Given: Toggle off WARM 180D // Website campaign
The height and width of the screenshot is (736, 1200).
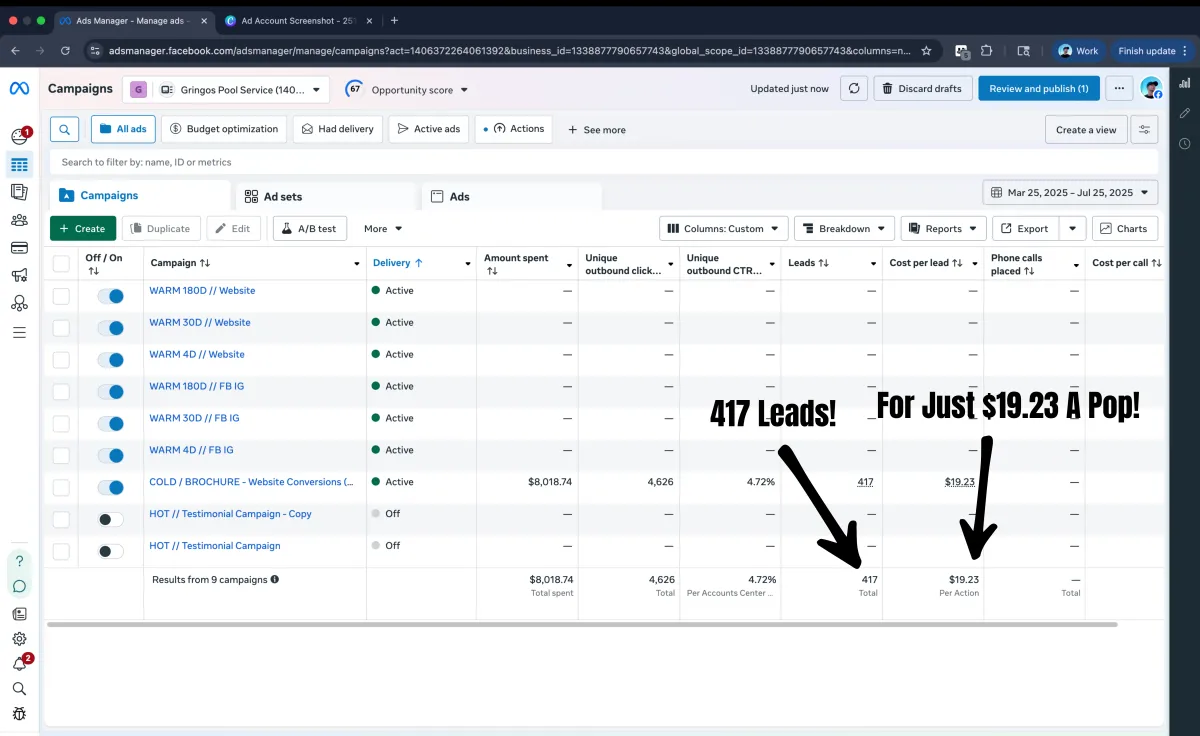Looking at the screenshot, I should pos(110,296).
